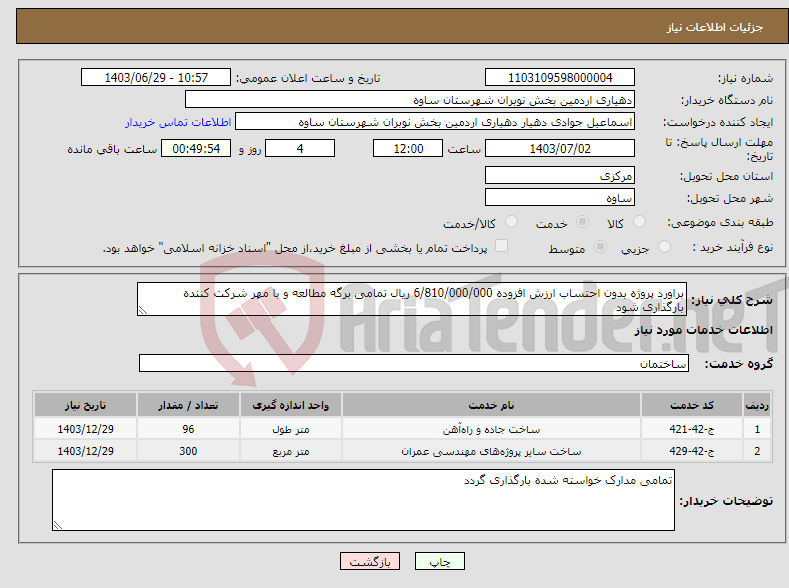Click the quantity cell 300
The width and height of the screenshot is (789, 588).
click(x=188, y=451)
